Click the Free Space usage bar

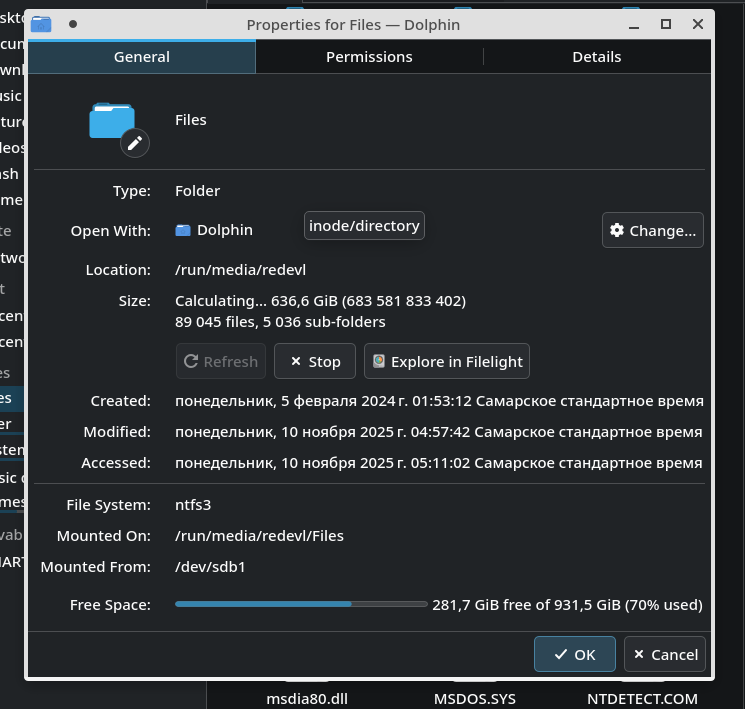(301, 604)
